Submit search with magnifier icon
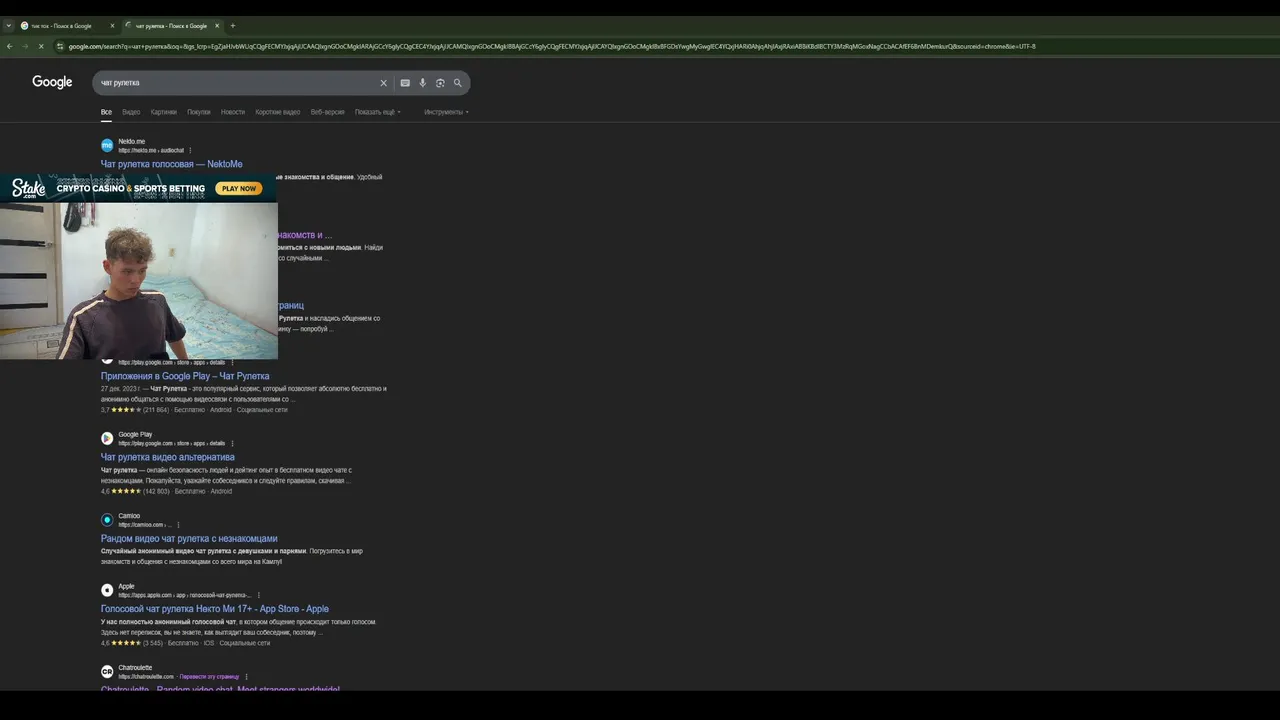Viewport: 1280px width, 720px height. [x=458, y=83]
